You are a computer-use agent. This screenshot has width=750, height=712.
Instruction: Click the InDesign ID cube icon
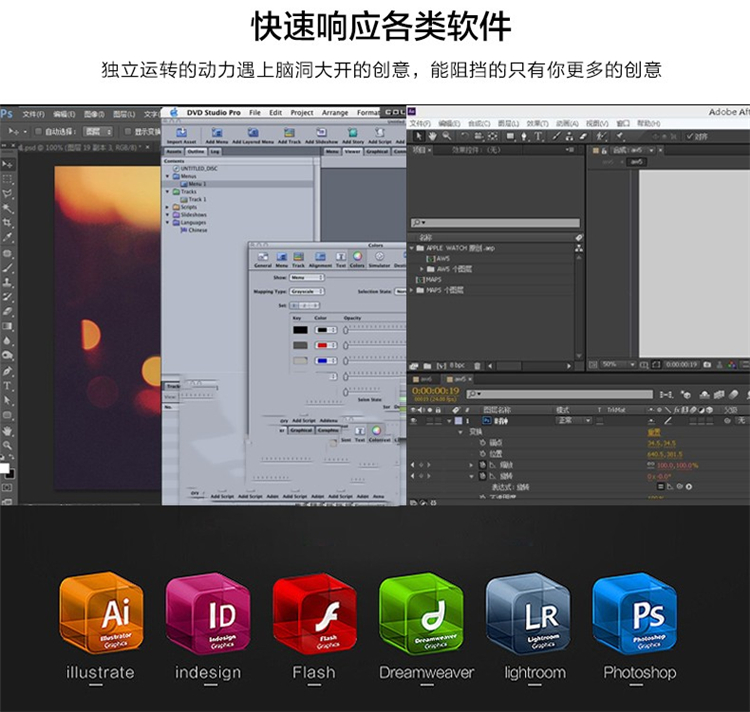click(x=208, y=613)
